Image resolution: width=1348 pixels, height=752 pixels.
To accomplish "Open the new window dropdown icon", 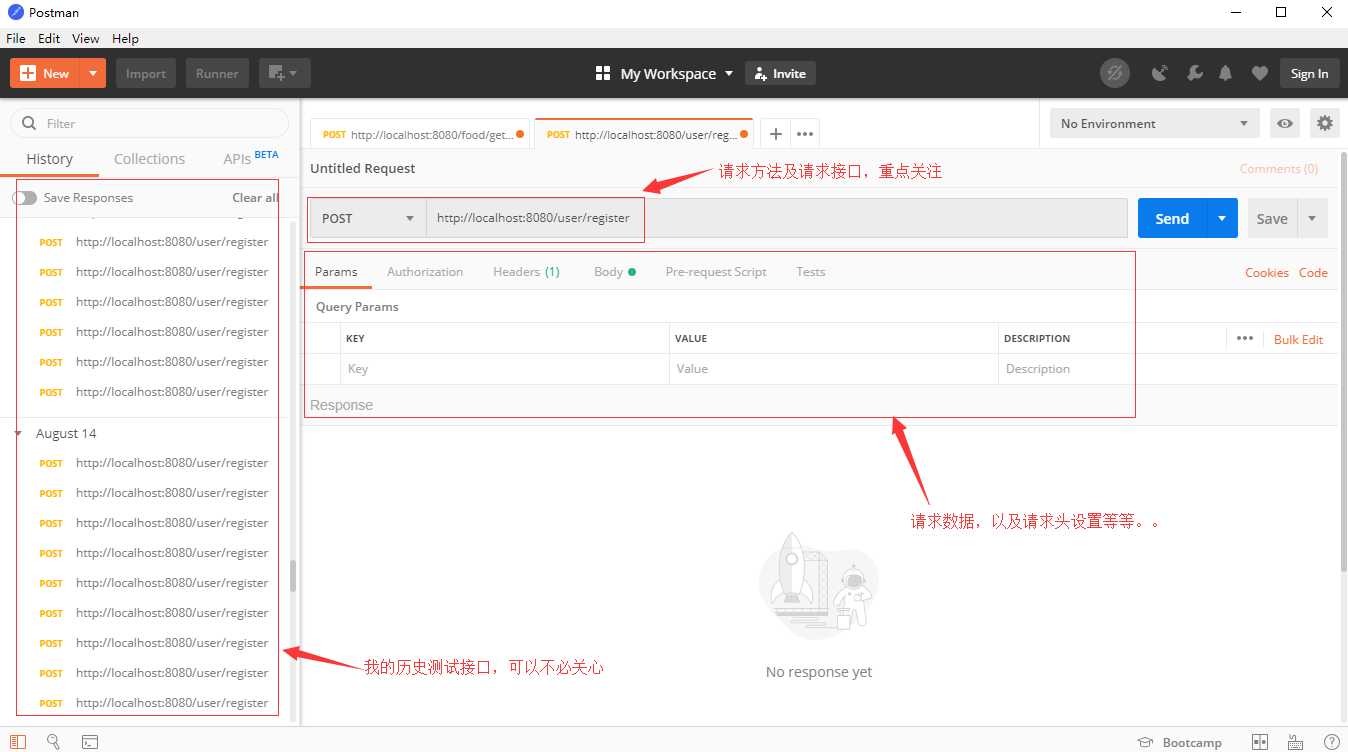I will (285, 73).
